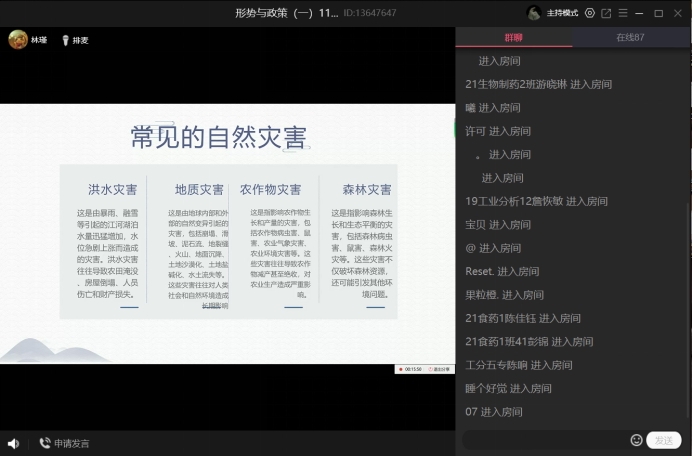The height and width of the screenshot is (457, 693).
Task: Mute the speaker volume icon
Action: coord(13,443)
